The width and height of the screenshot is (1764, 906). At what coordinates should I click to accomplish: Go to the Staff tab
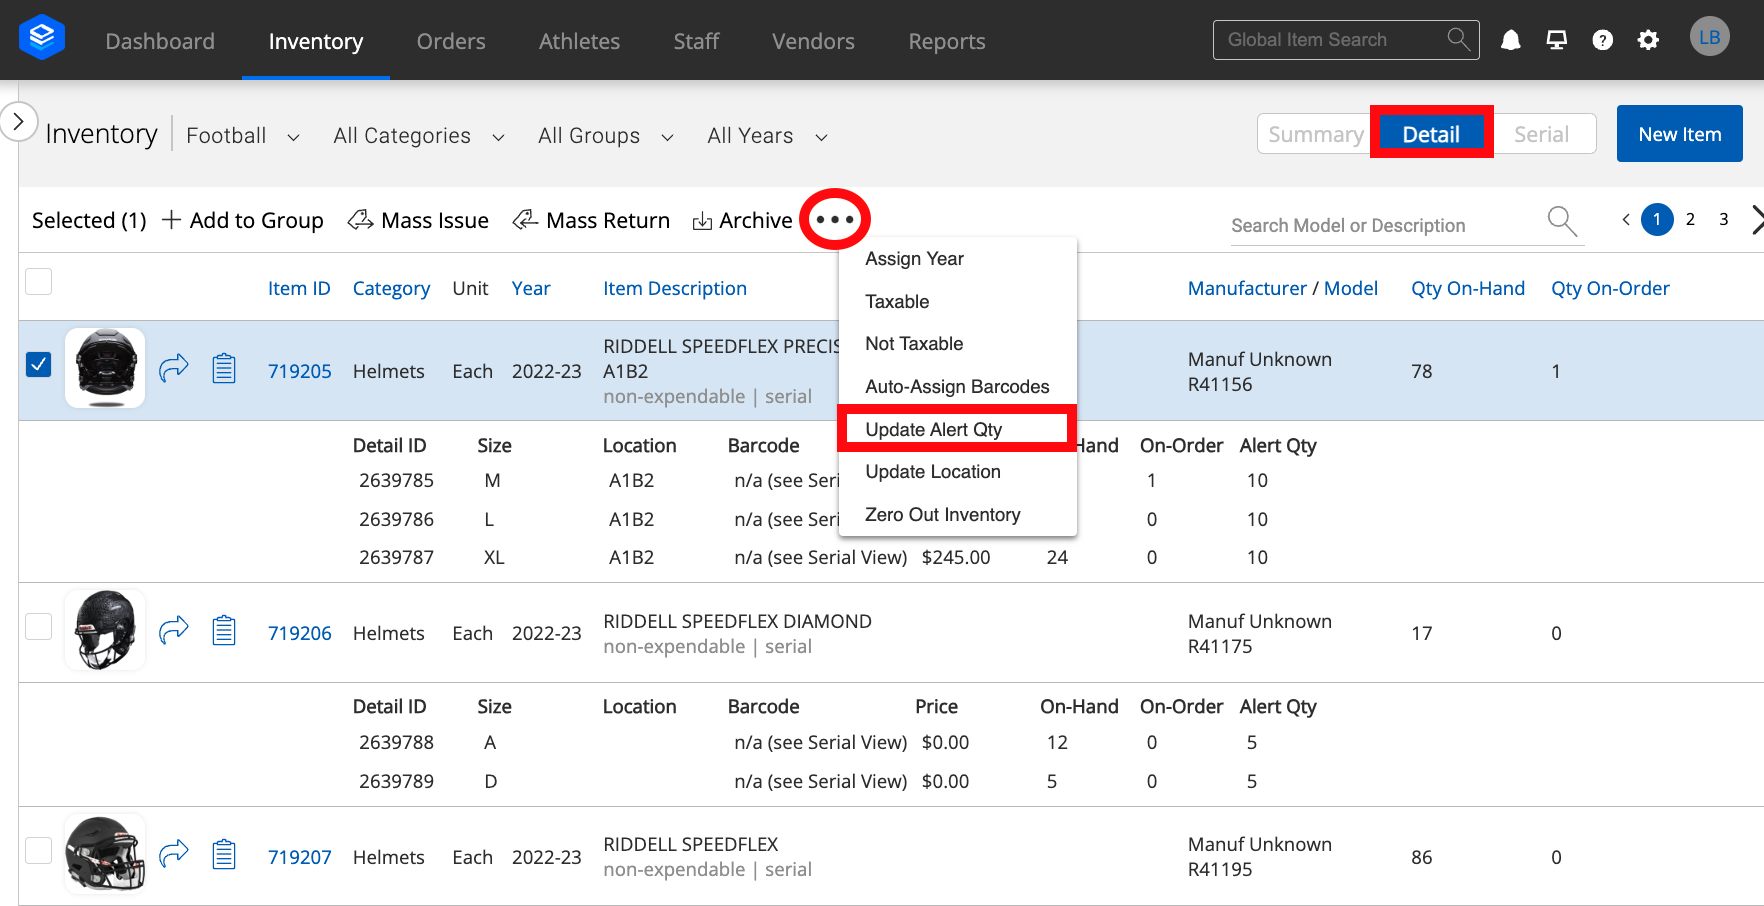[696, 41]
